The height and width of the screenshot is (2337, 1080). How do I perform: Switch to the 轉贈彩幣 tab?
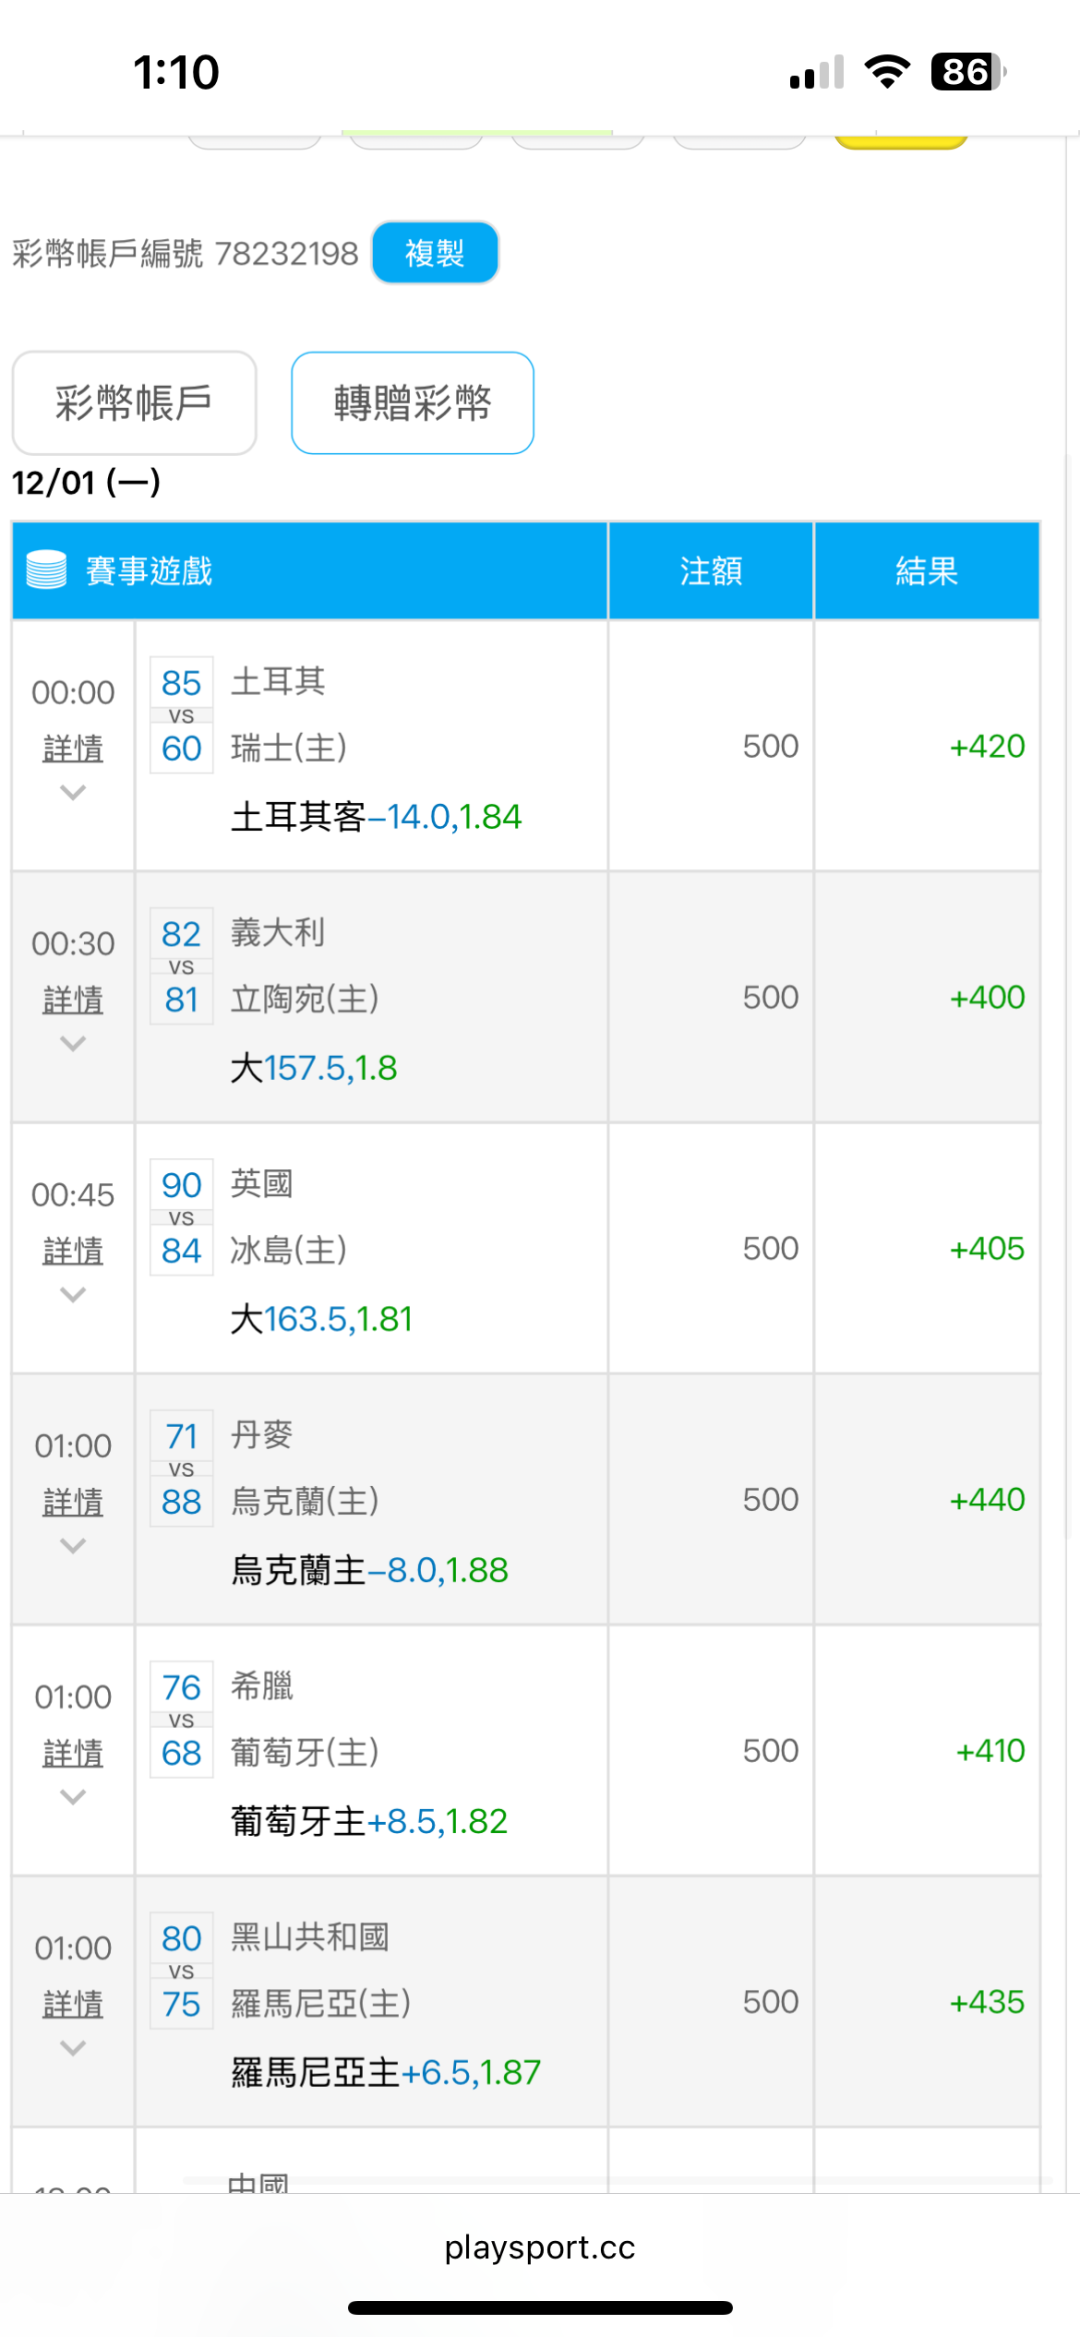point(412,403)
